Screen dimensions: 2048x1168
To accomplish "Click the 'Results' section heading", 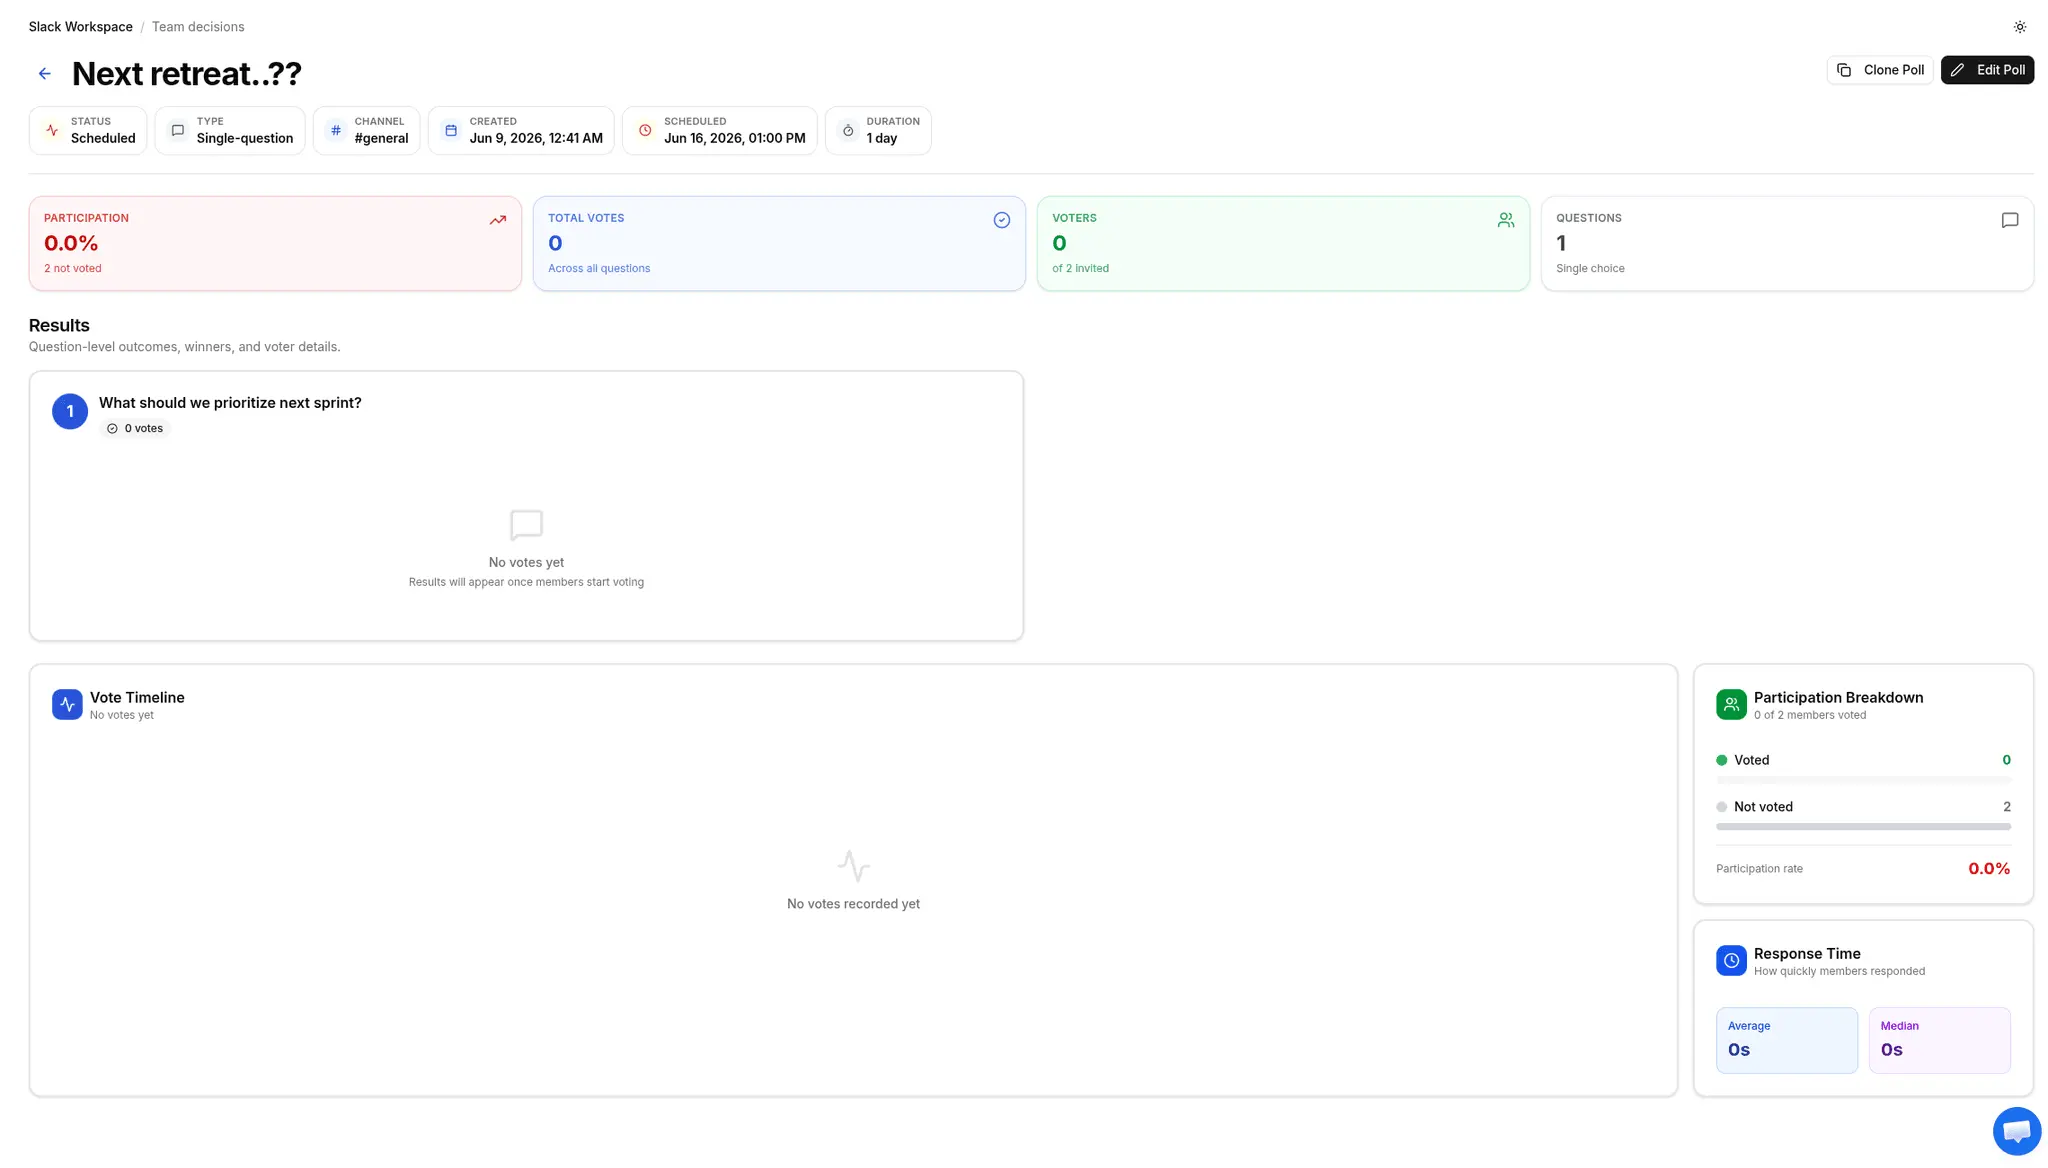I will [x=59, y=326].
